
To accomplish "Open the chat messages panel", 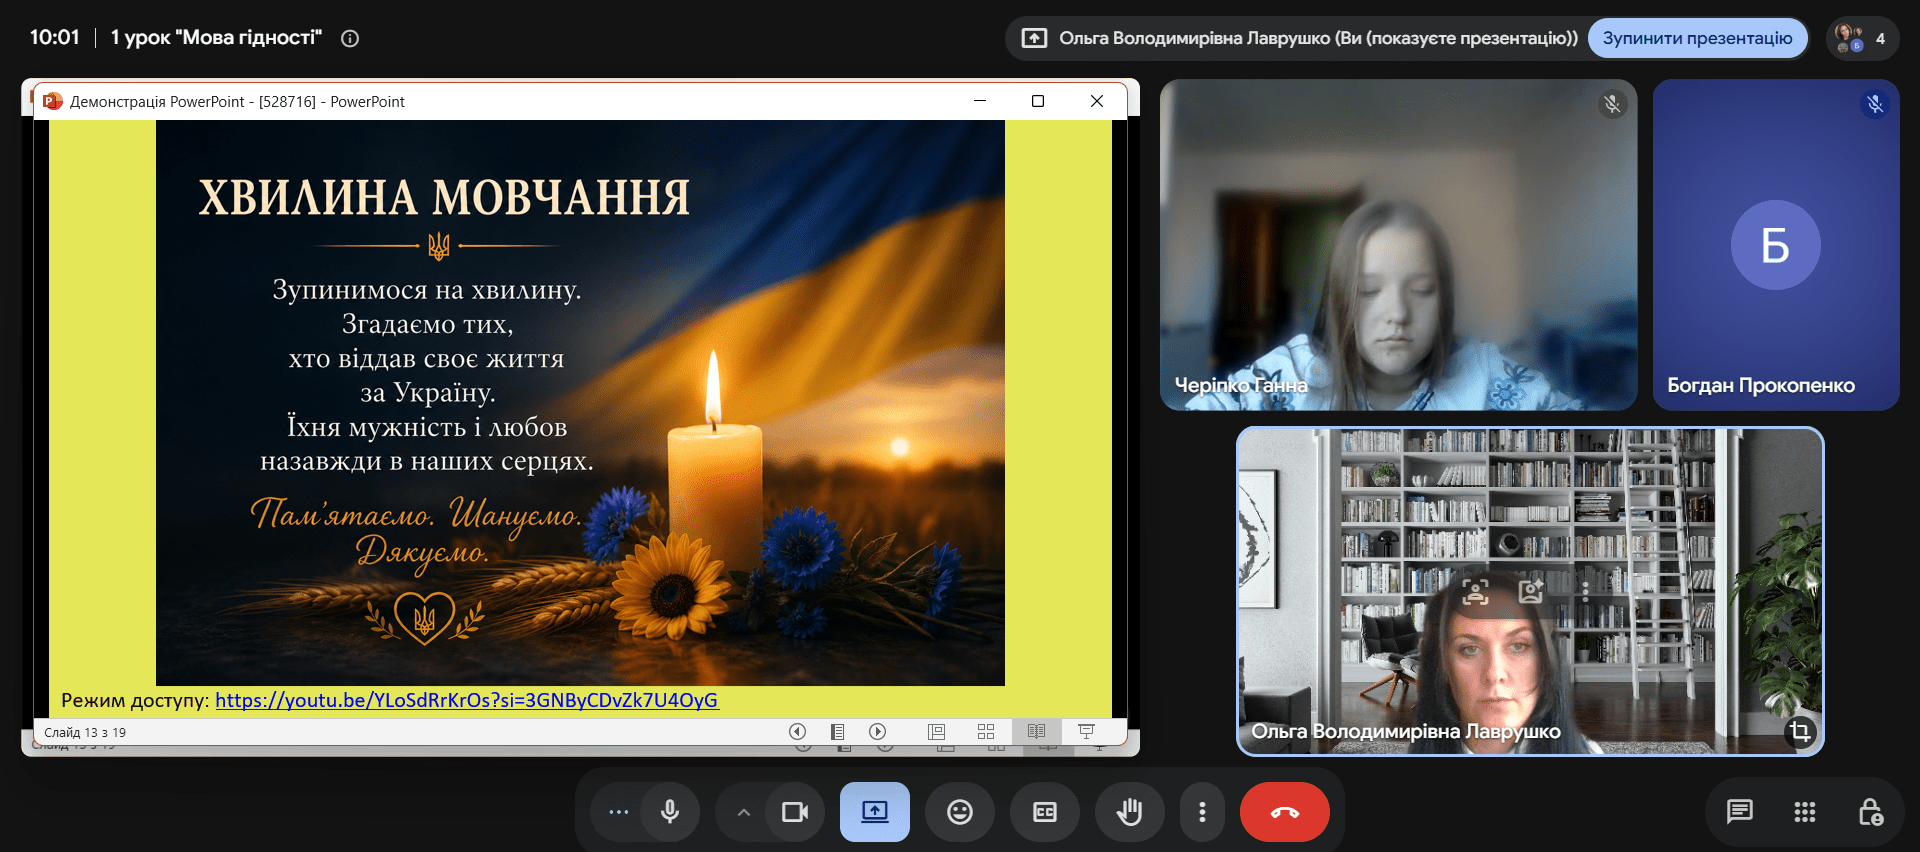I will [1740, 812].
